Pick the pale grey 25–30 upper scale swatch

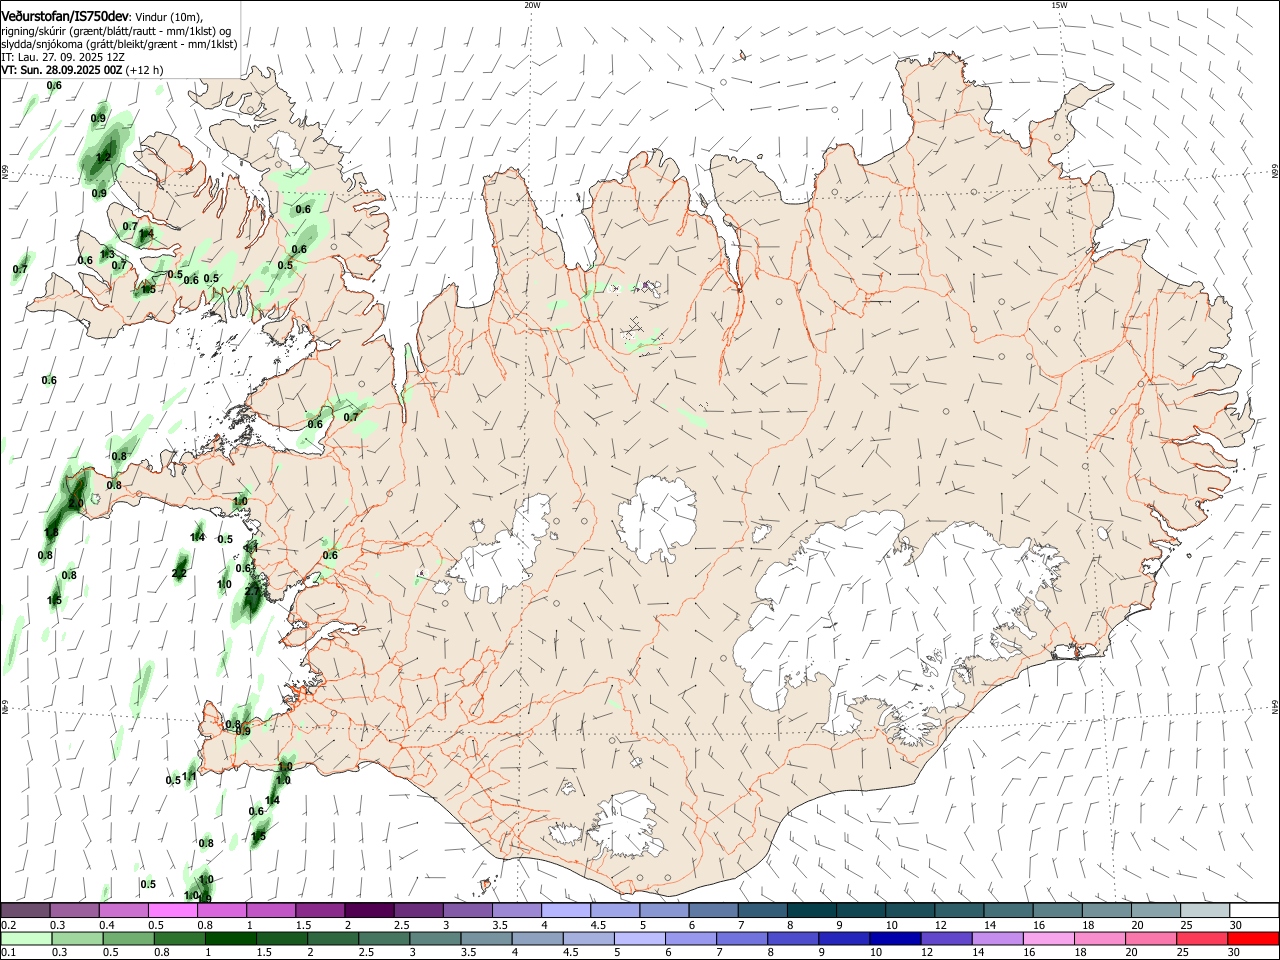[1205, 910]
